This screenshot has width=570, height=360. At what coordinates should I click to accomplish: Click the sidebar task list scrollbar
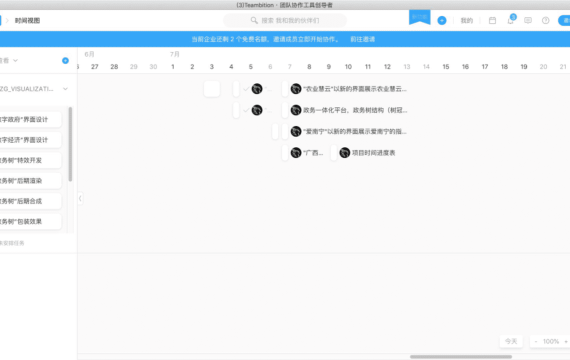[x=70, y=144]
